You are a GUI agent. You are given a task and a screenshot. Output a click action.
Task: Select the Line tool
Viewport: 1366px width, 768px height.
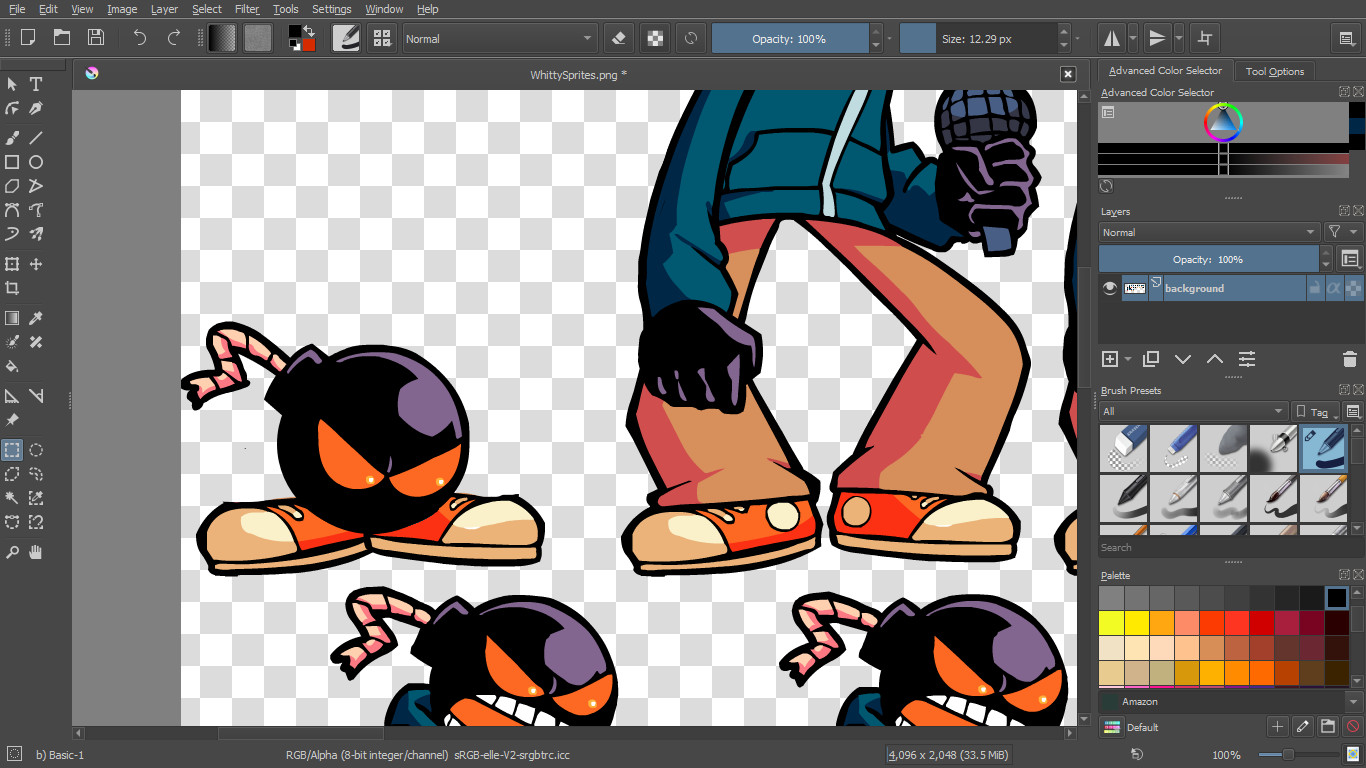tap(36, 138)
